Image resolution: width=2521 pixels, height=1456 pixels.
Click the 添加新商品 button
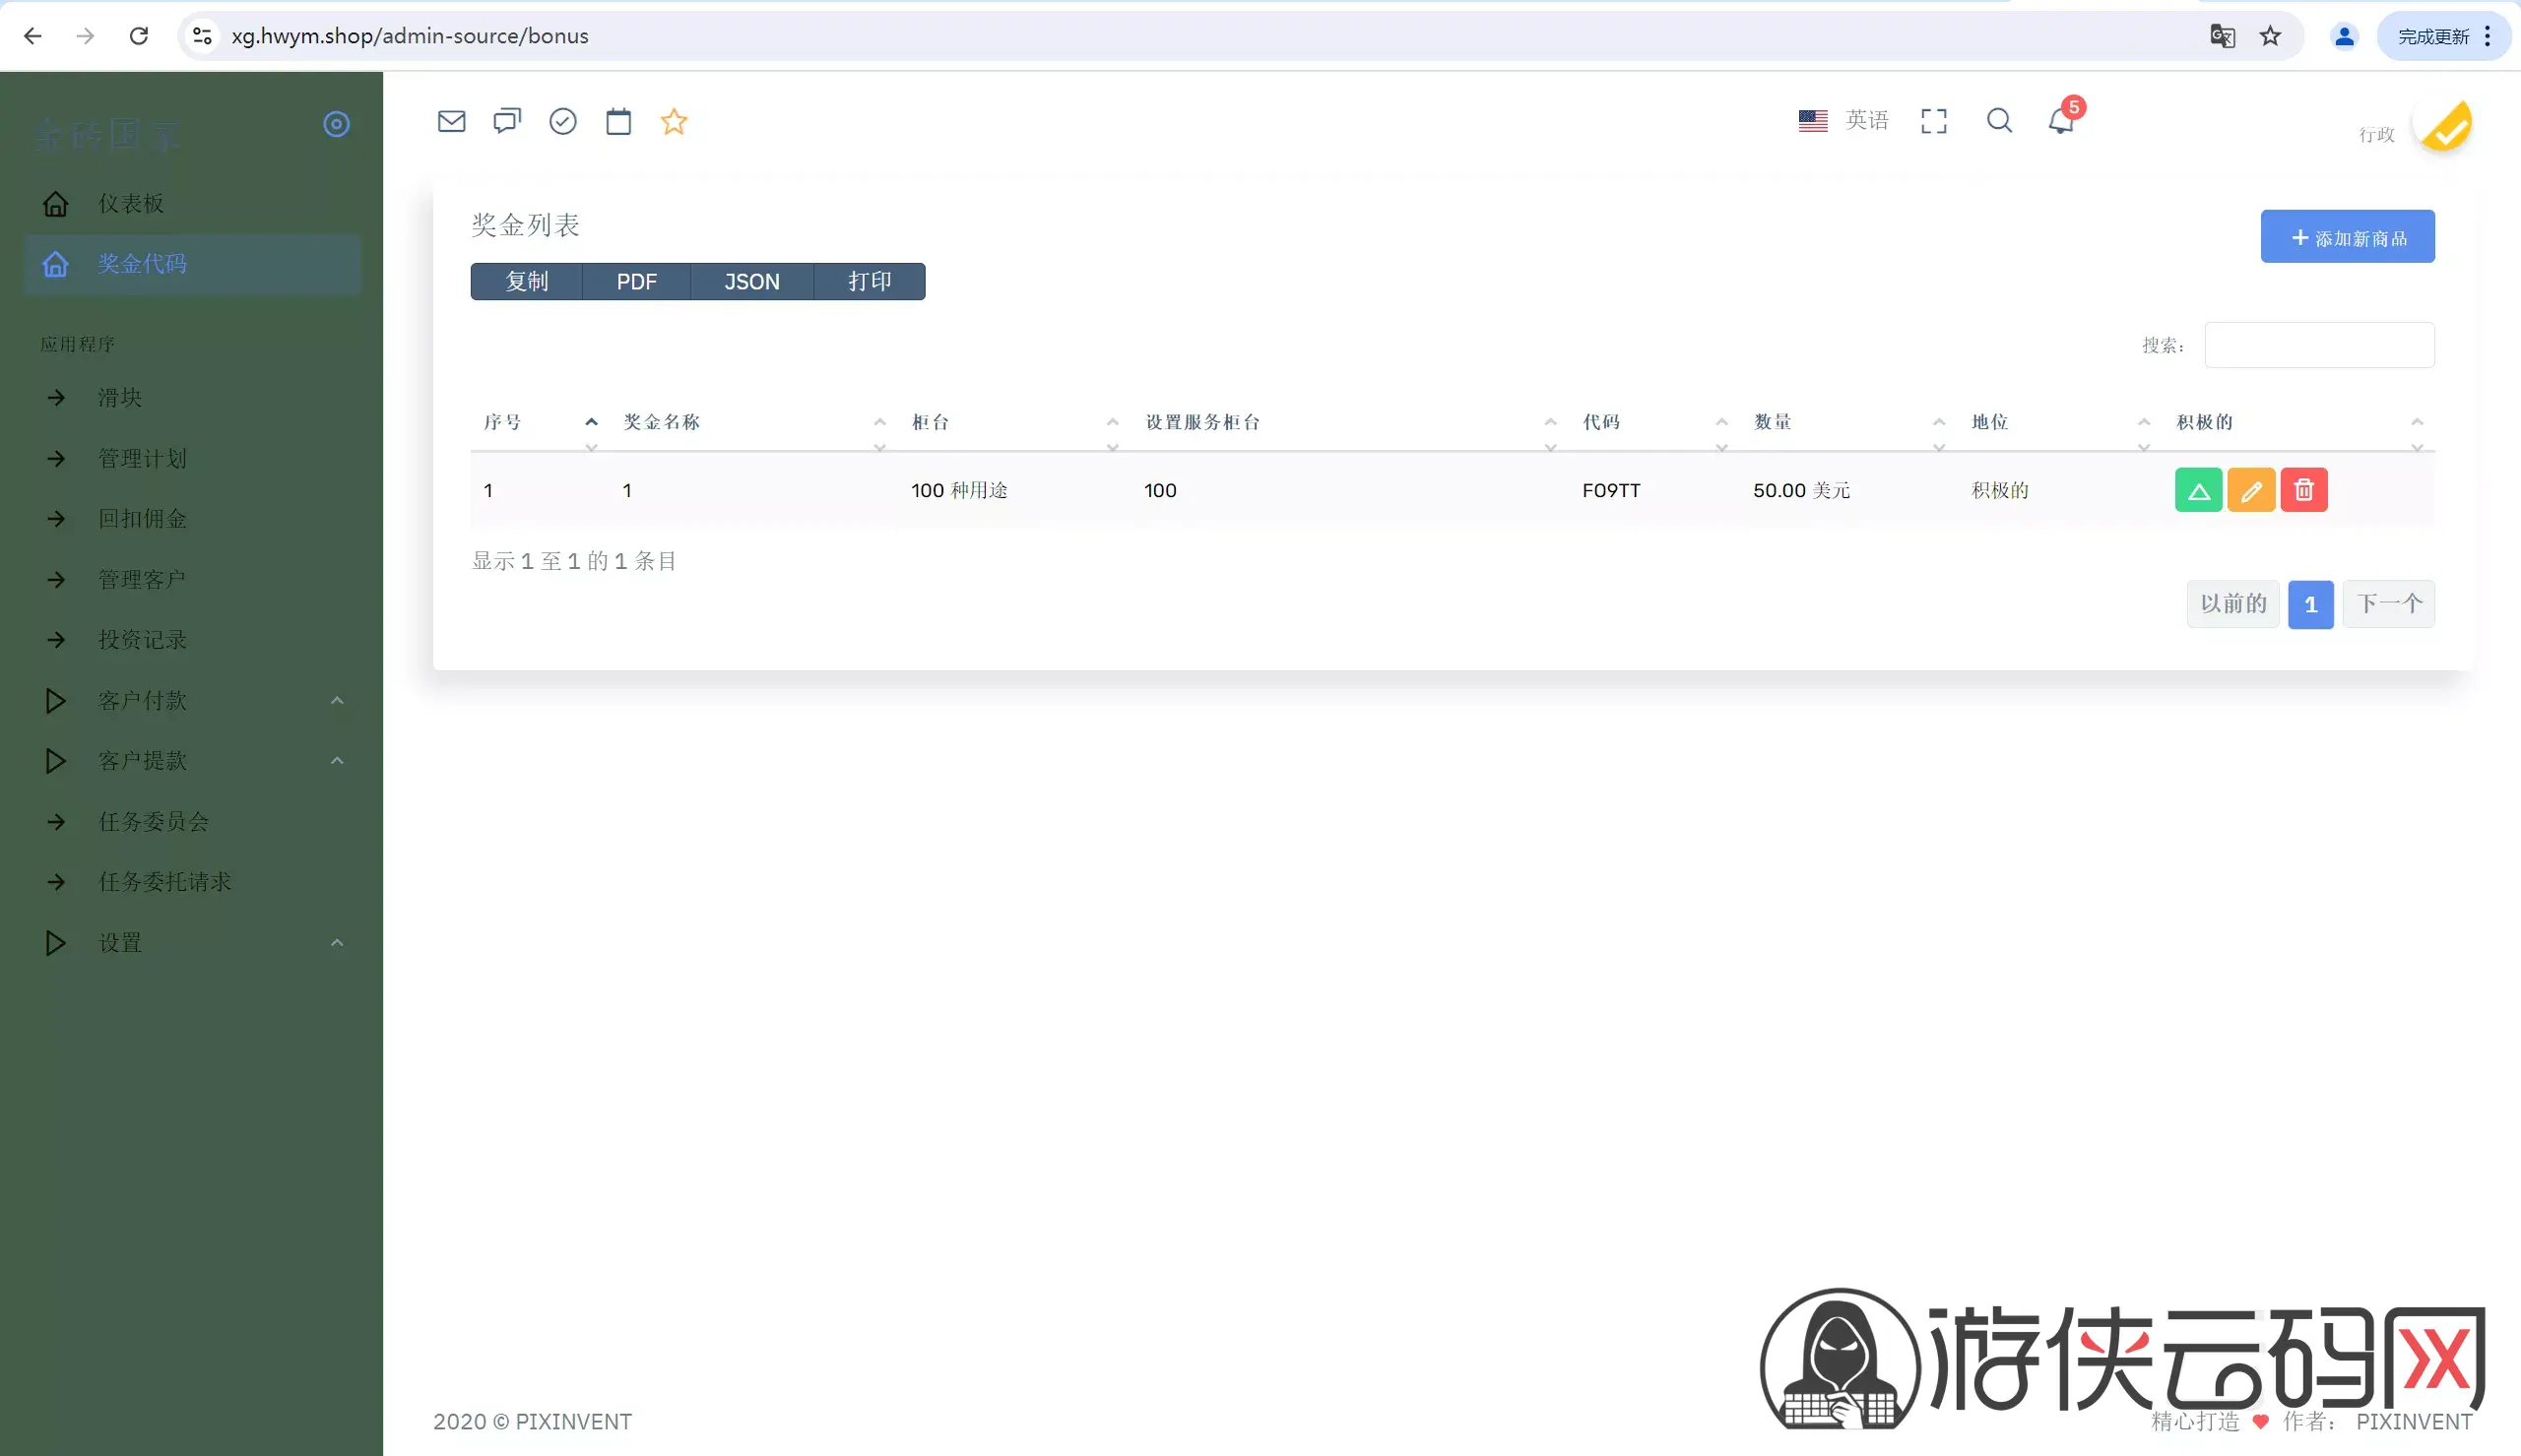(2347, 237)
